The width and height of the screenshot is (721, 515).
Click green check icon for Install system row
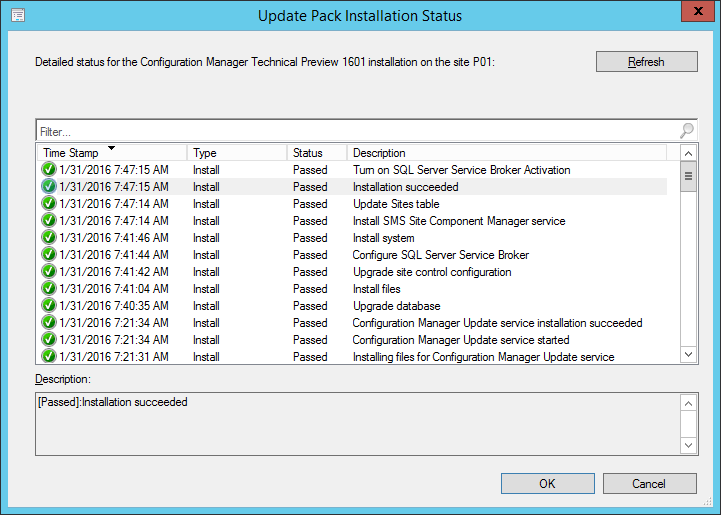click(48, 238)
